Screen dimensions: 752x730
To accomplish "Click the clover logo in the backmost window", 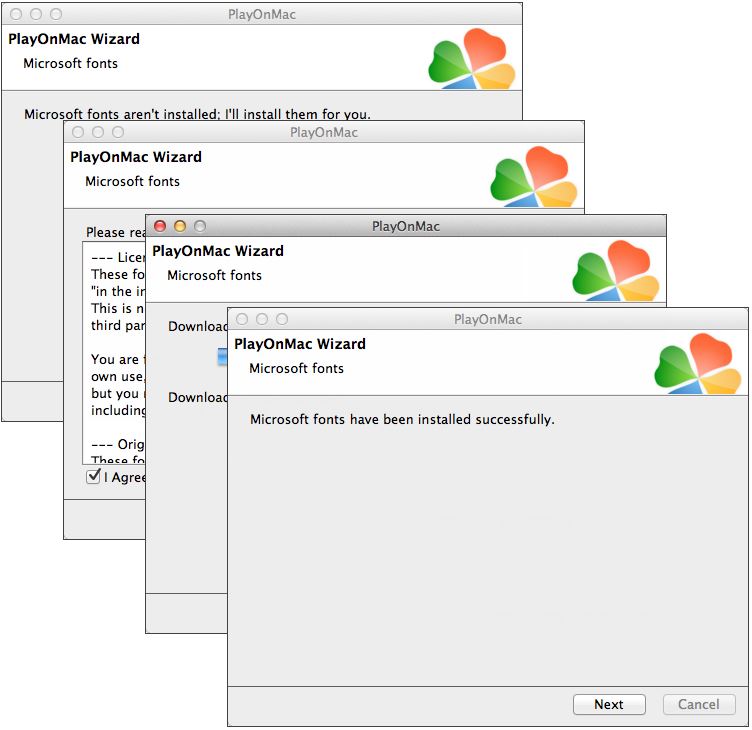I will pos(472,59).
